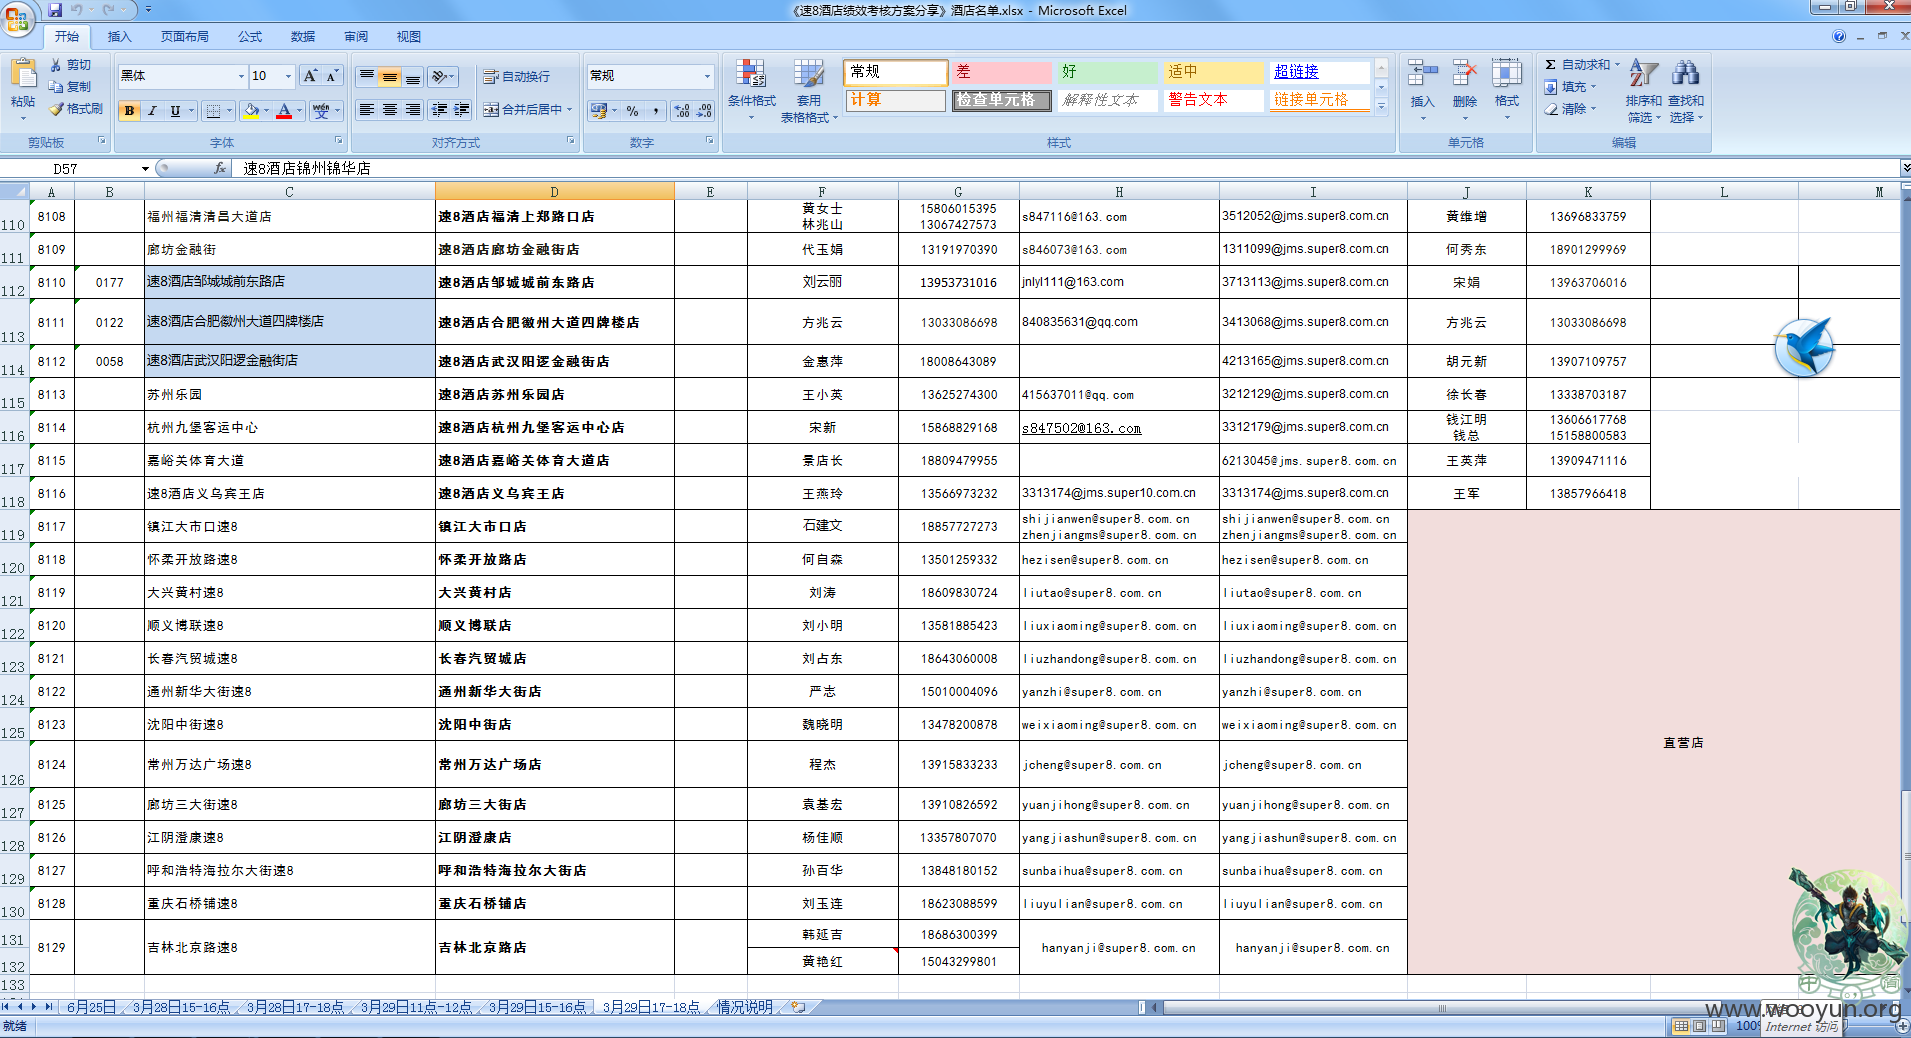Click the Decrease Font Size icon

(x=332, y=76)
